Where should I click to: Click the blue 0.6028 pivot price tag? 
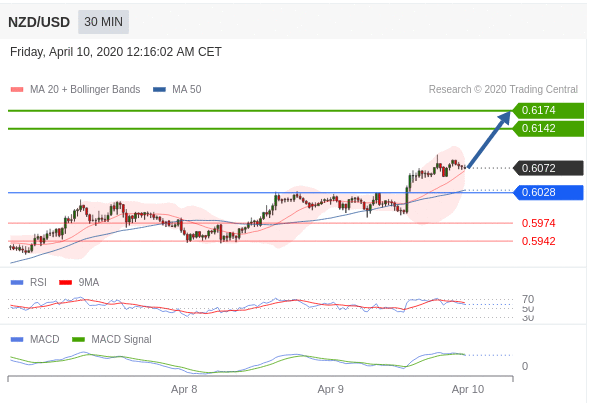pyautogui.click(x=548, y=192)
